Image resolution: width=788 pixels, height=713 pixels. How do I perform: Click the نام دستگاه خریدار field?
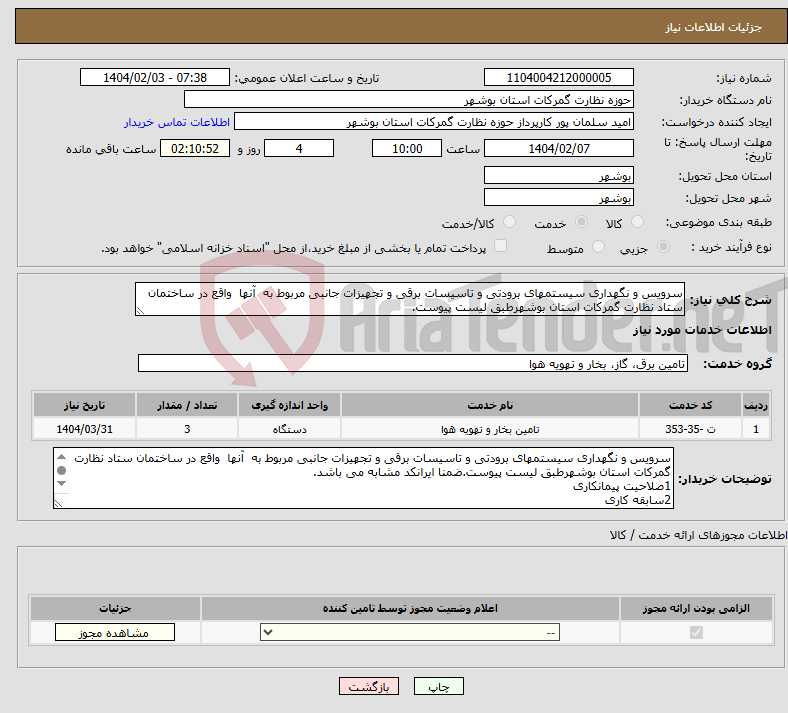[x=409, y=99]
